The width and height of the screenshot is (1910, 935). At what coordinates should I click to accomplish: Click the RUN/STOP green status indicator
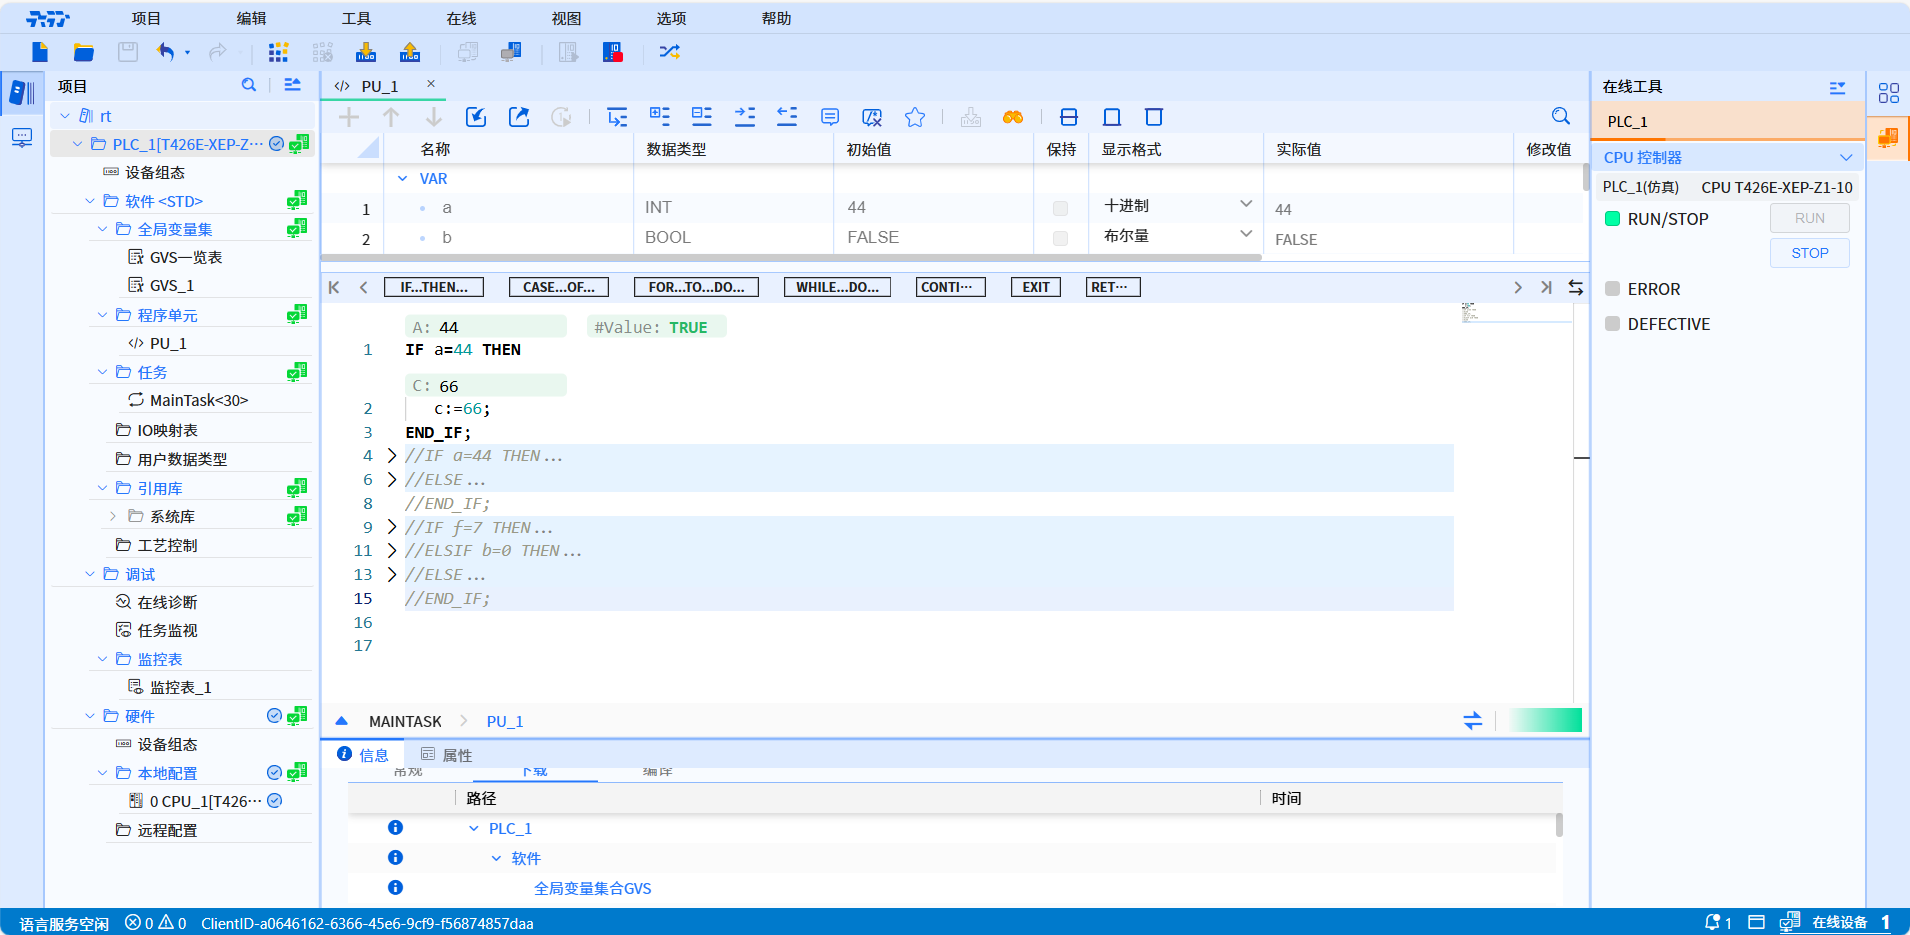1612,219
